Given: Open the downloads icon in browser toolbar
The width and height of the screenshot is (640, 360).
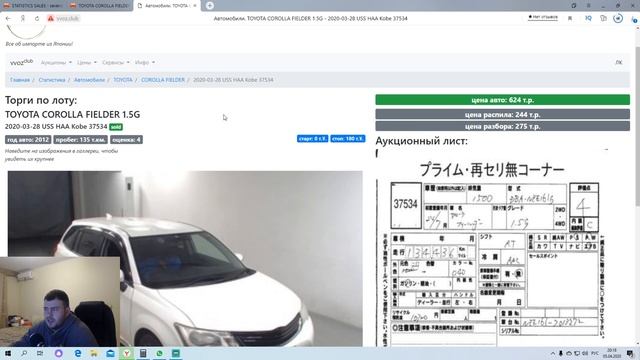Looking at the screenshot, I should pyautogui.click(x=634, y=19).
